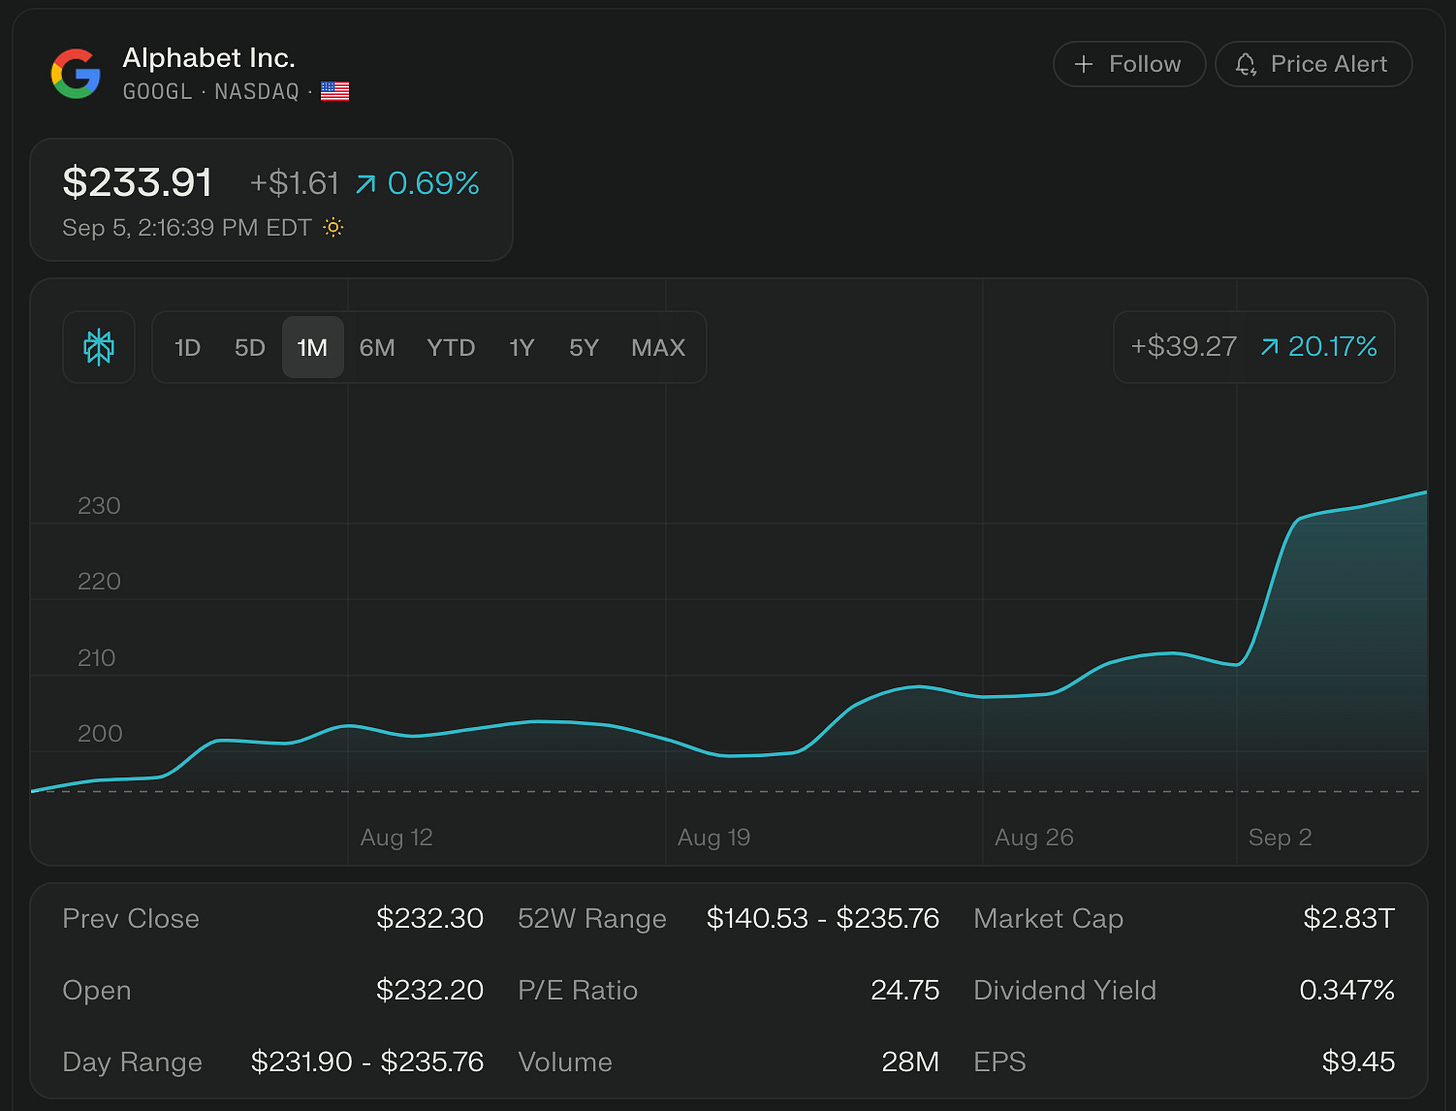Click the Open label
This screenshot has height=1111, width=1456.
click(97, 991)
